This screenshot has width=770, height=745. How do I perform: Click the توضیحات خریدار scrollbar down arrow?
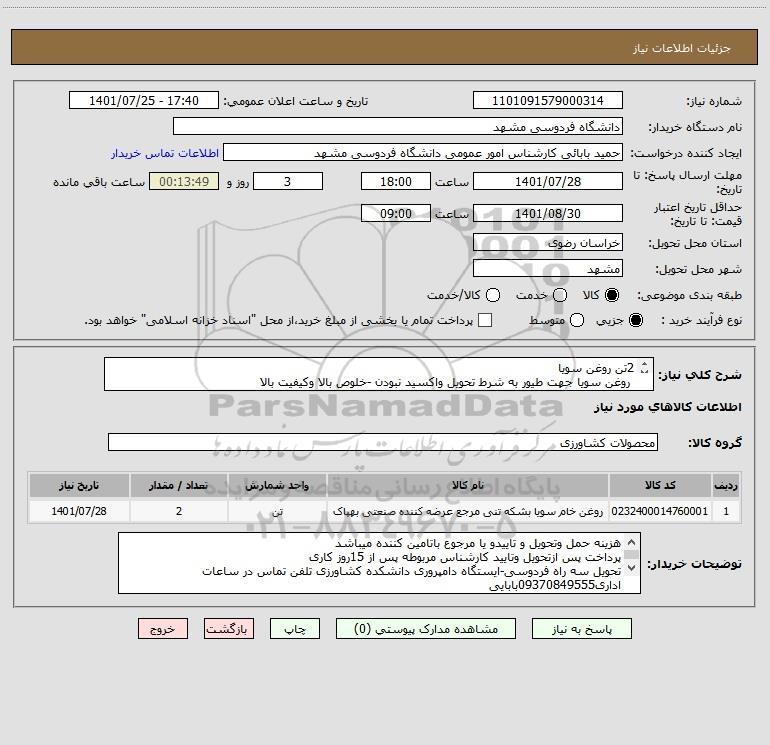click(632, 568)
